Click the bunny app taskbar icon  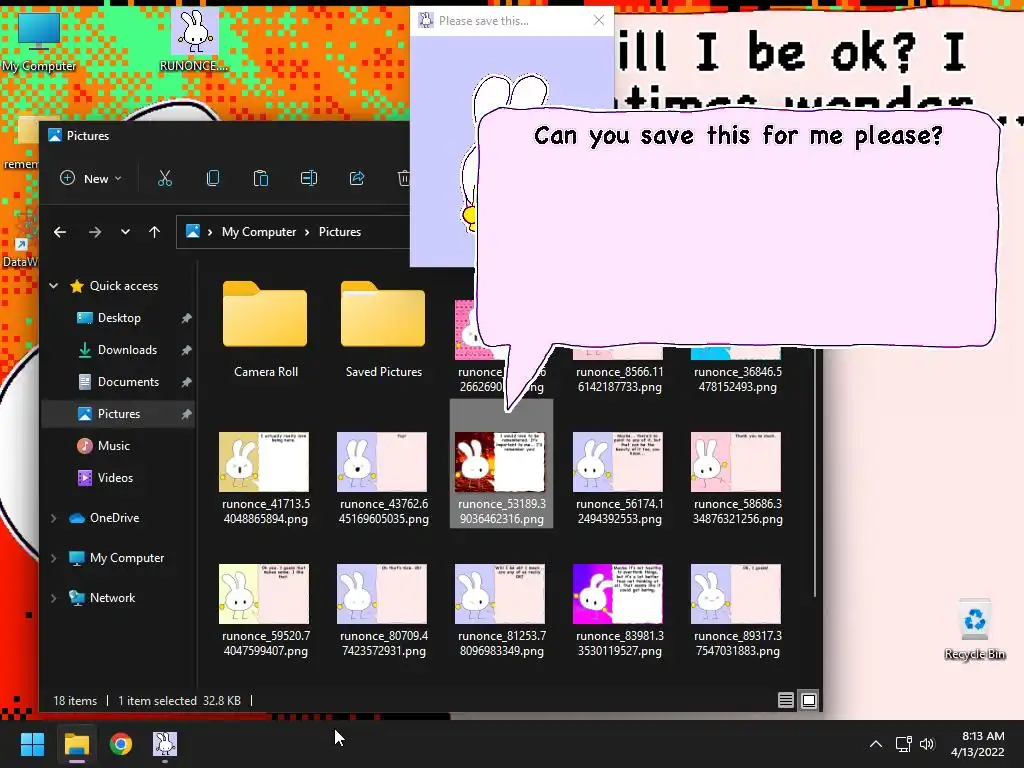tap(165, 744)
